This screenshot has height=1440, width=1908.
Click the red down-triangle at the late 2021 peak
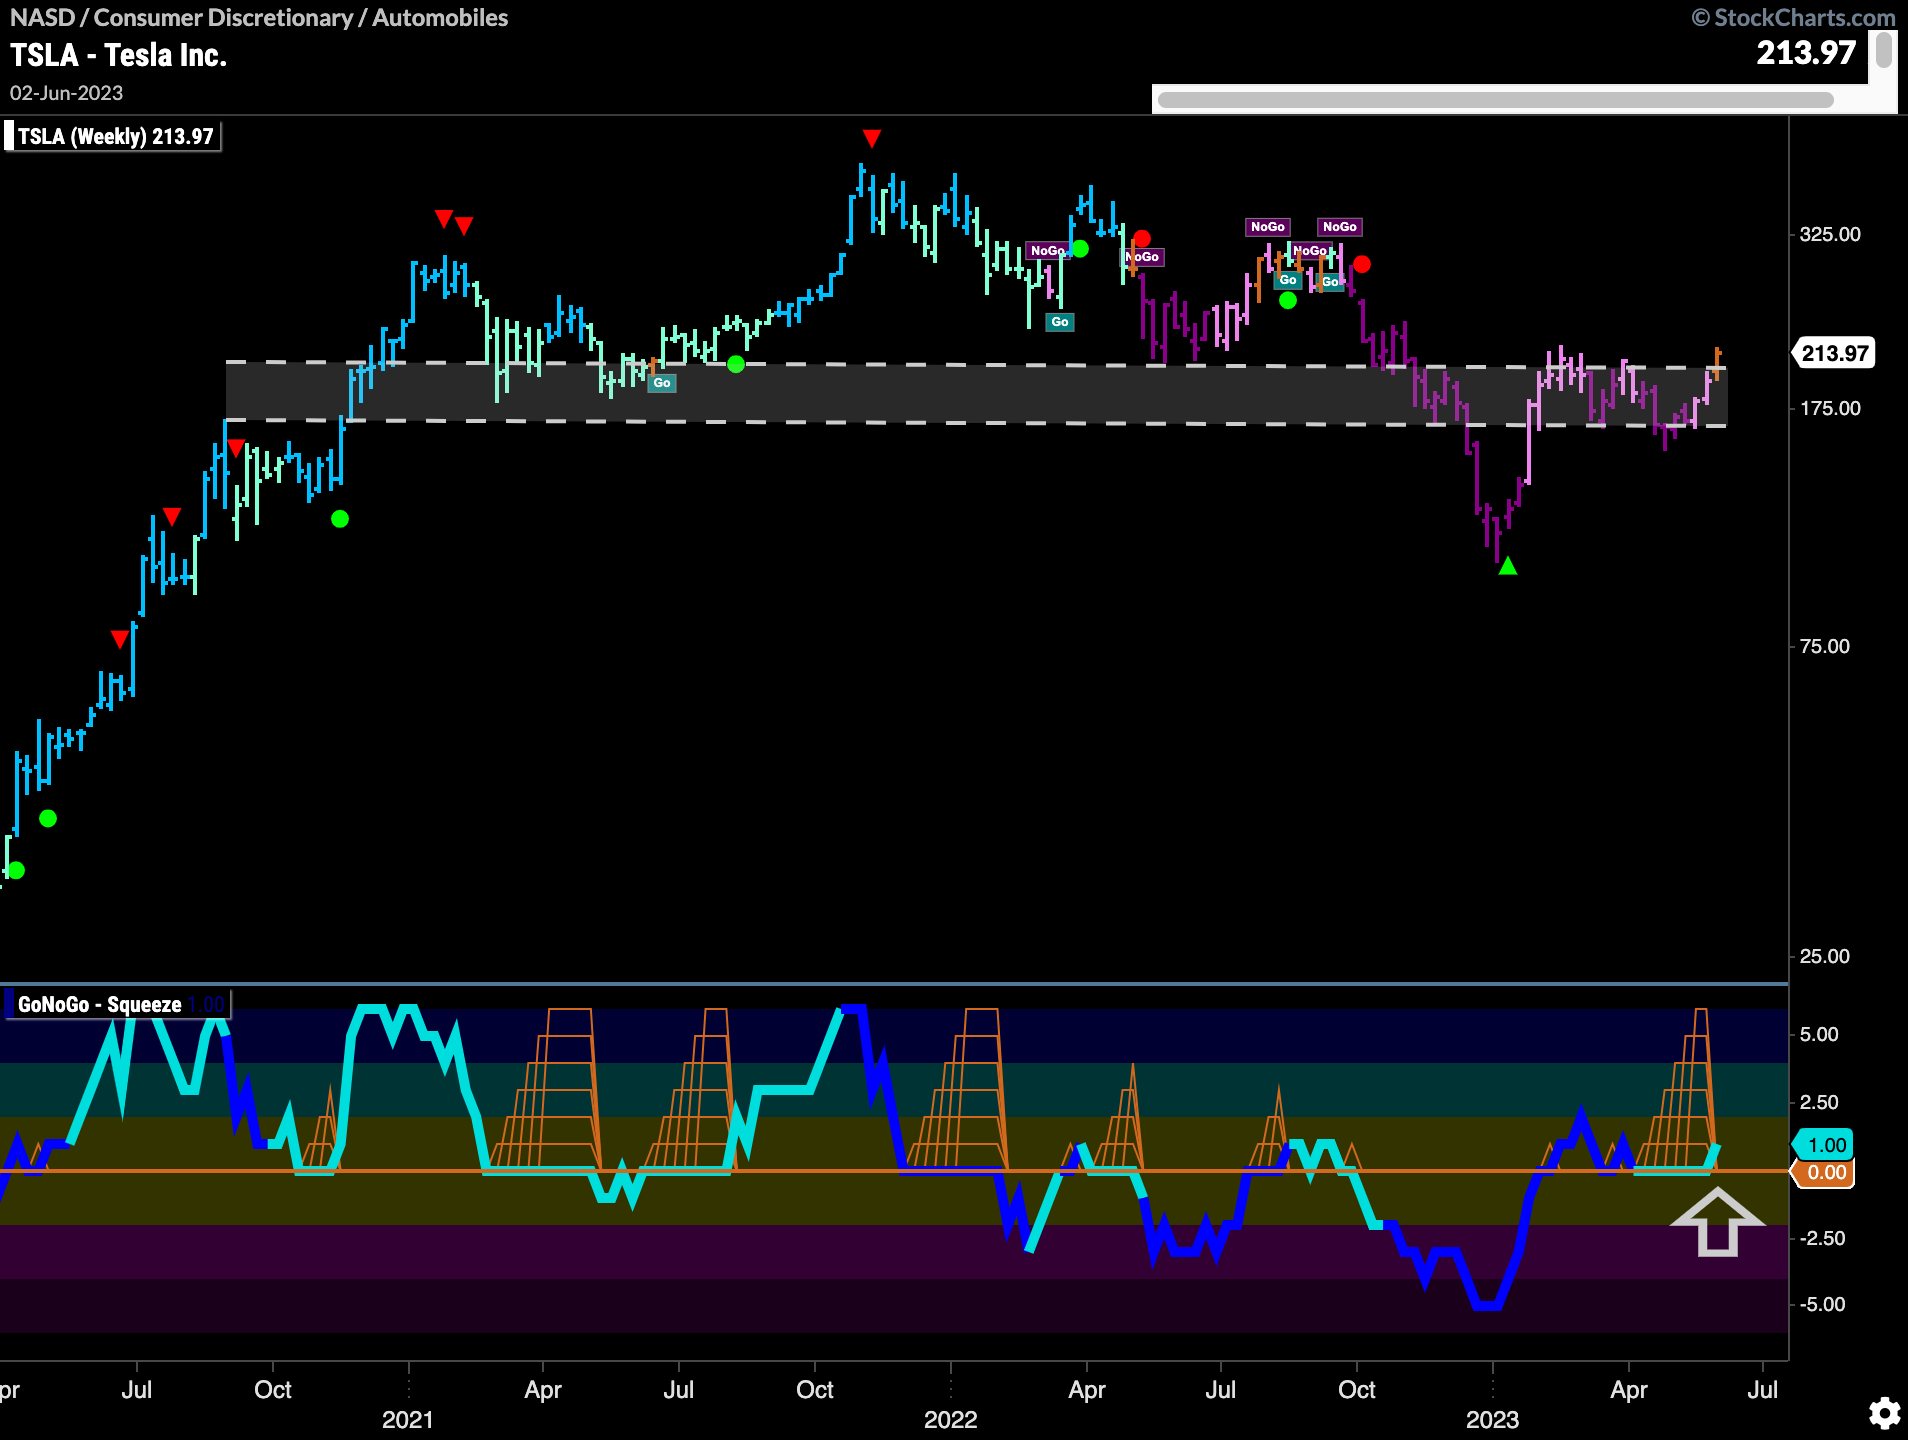[x=872, y=137]
